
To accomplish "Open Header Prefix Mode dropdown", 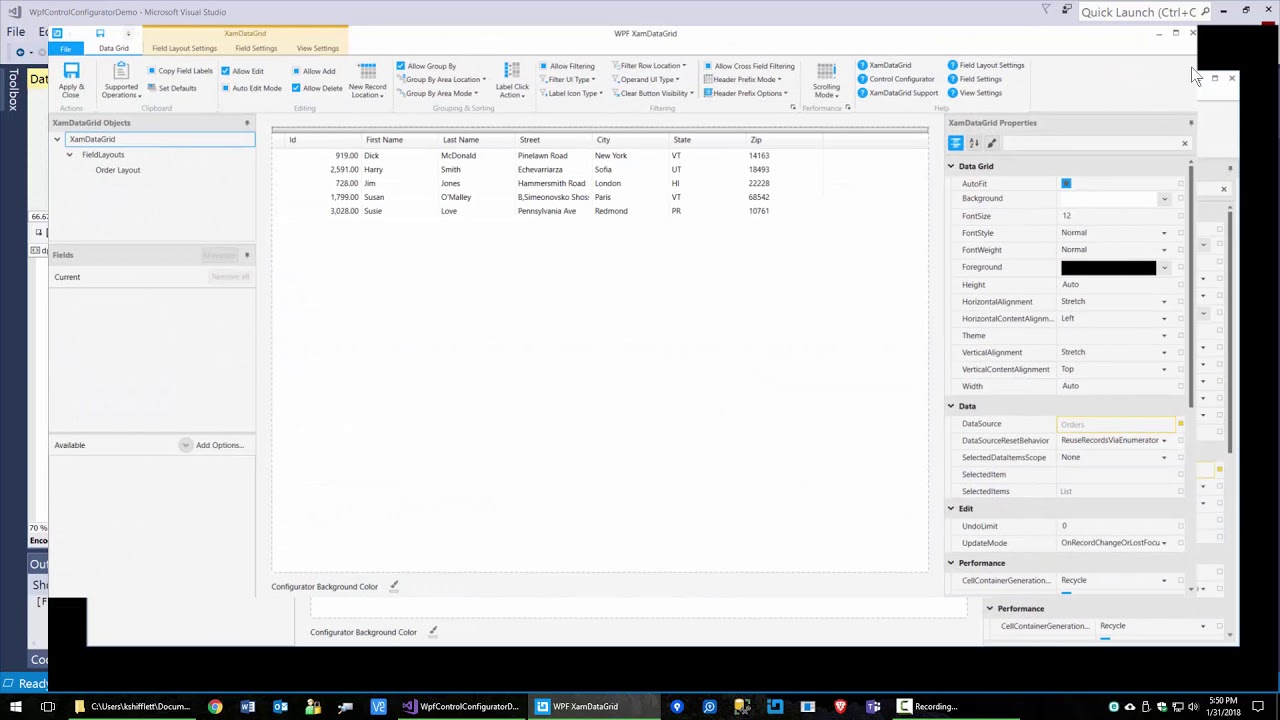I will coord(742,80).
